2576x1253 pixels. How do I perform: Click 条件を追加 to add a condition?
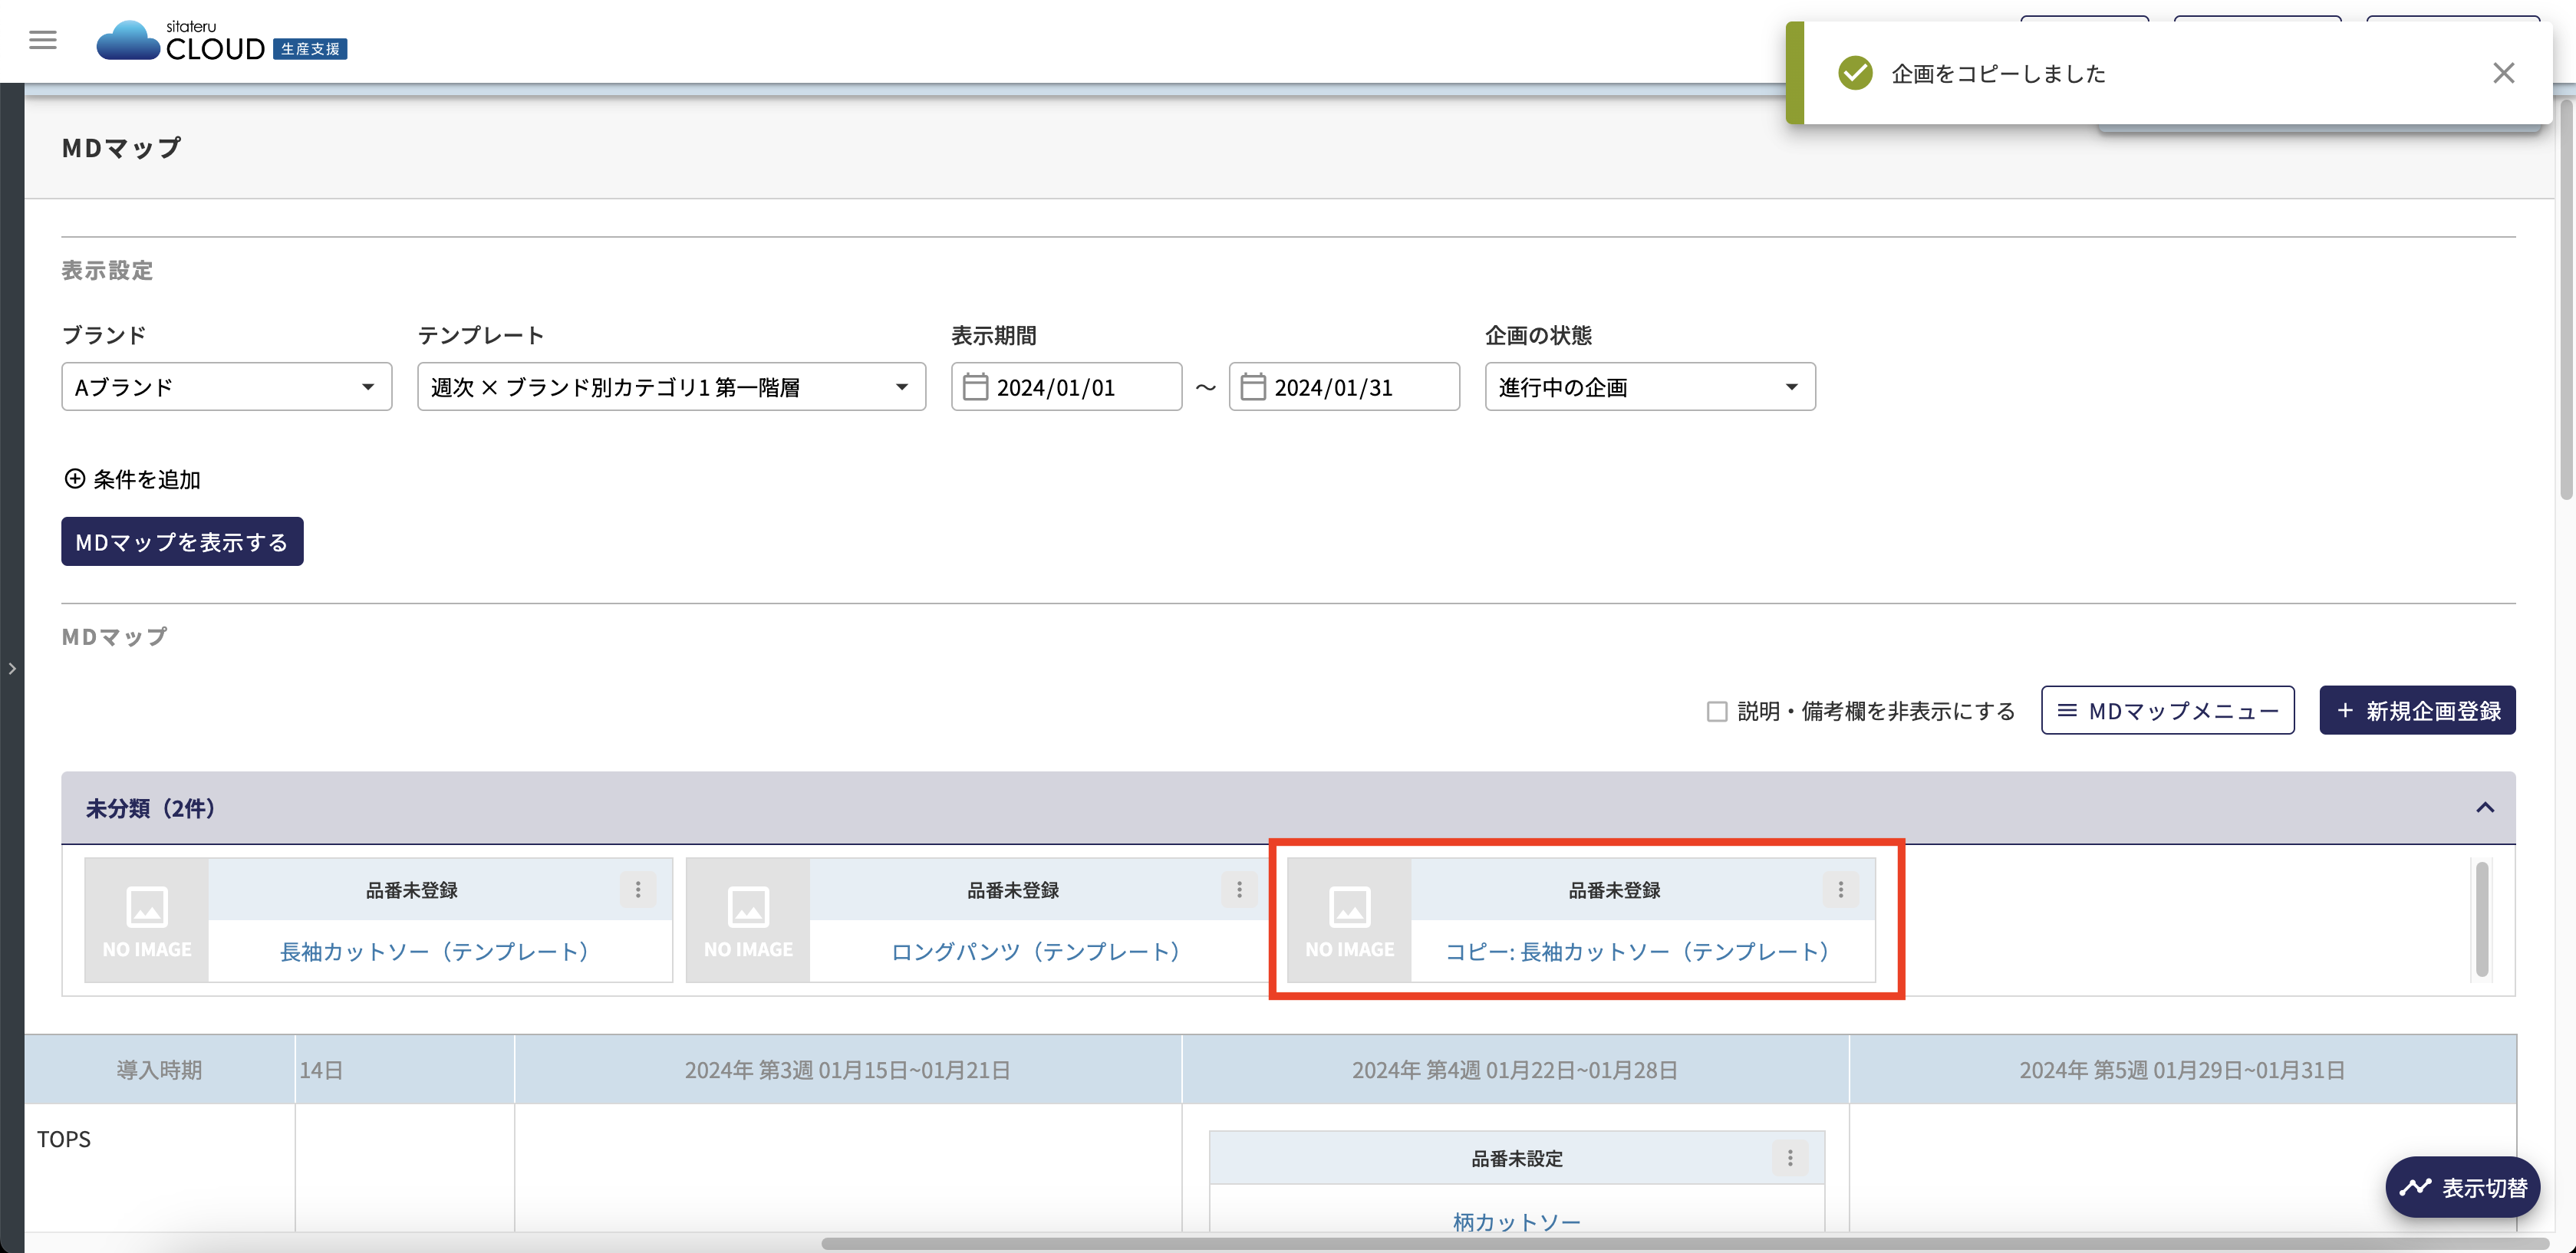pos(132,479)
